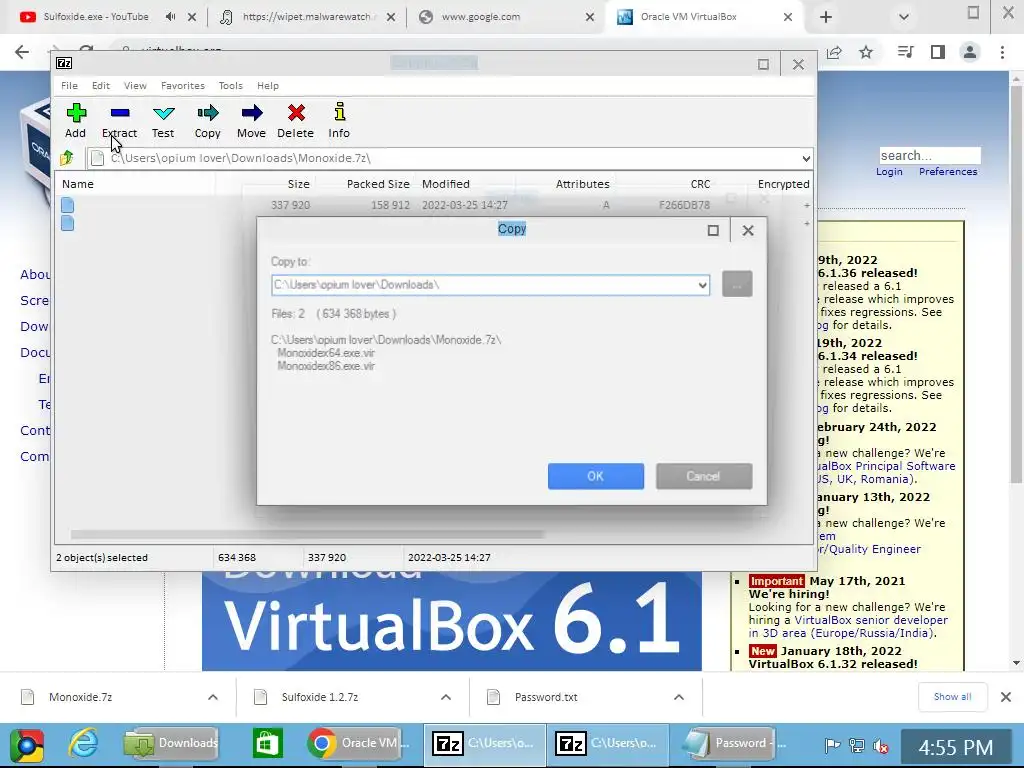Open the Preferences link

coord(948,171)
